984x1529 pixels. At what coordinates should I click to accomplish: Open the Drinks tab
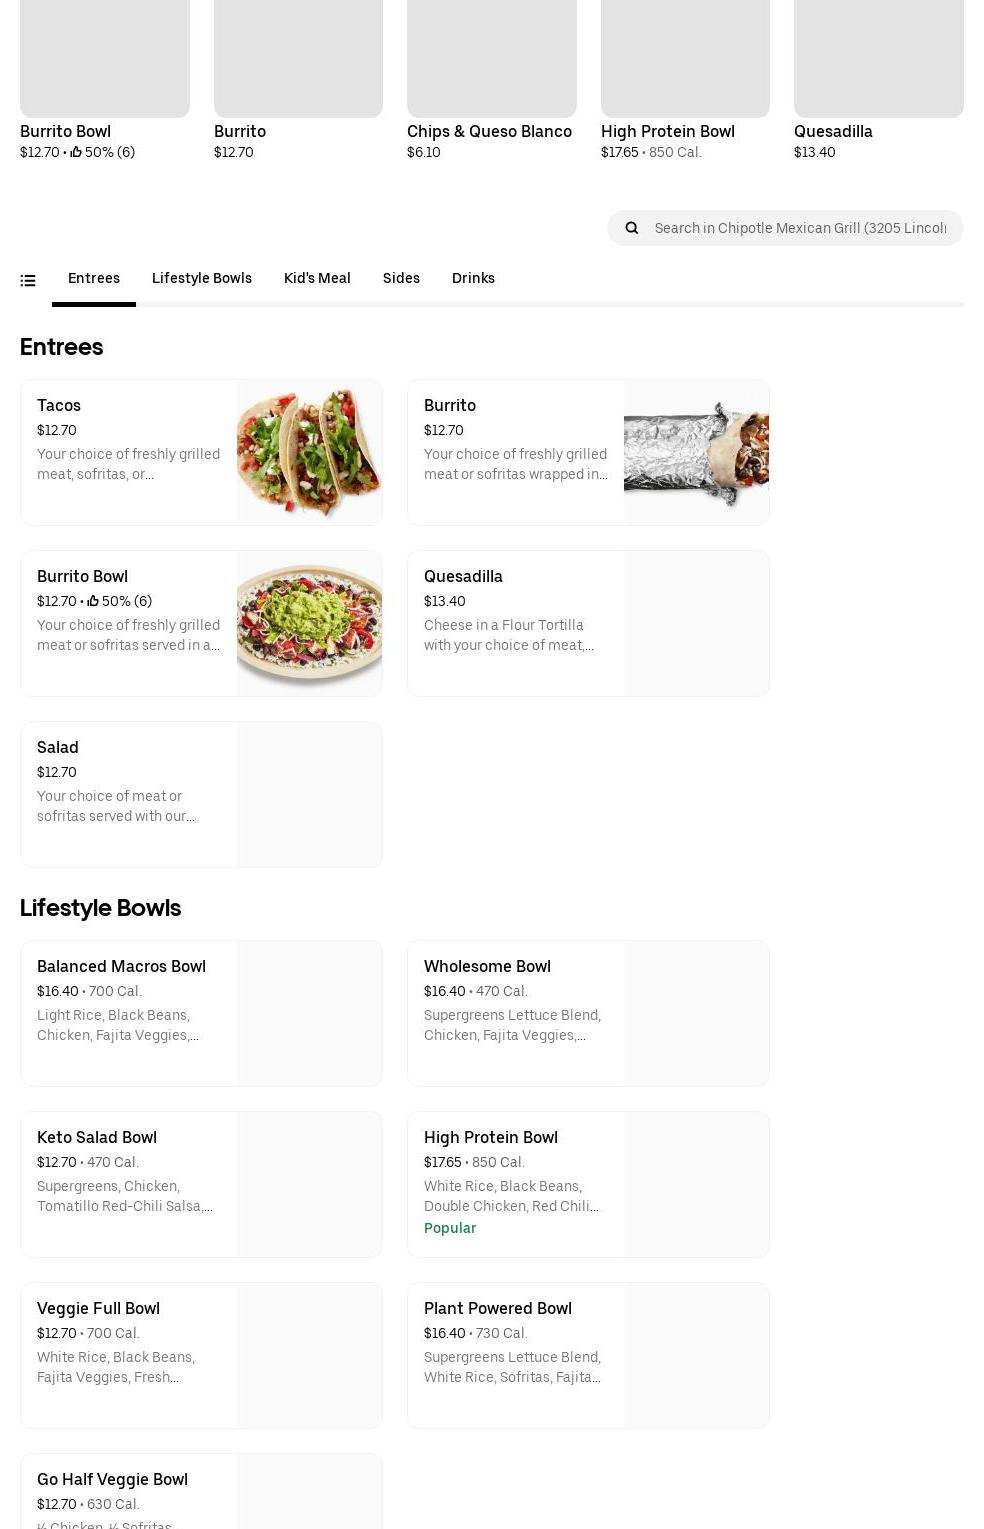(473, 279)
